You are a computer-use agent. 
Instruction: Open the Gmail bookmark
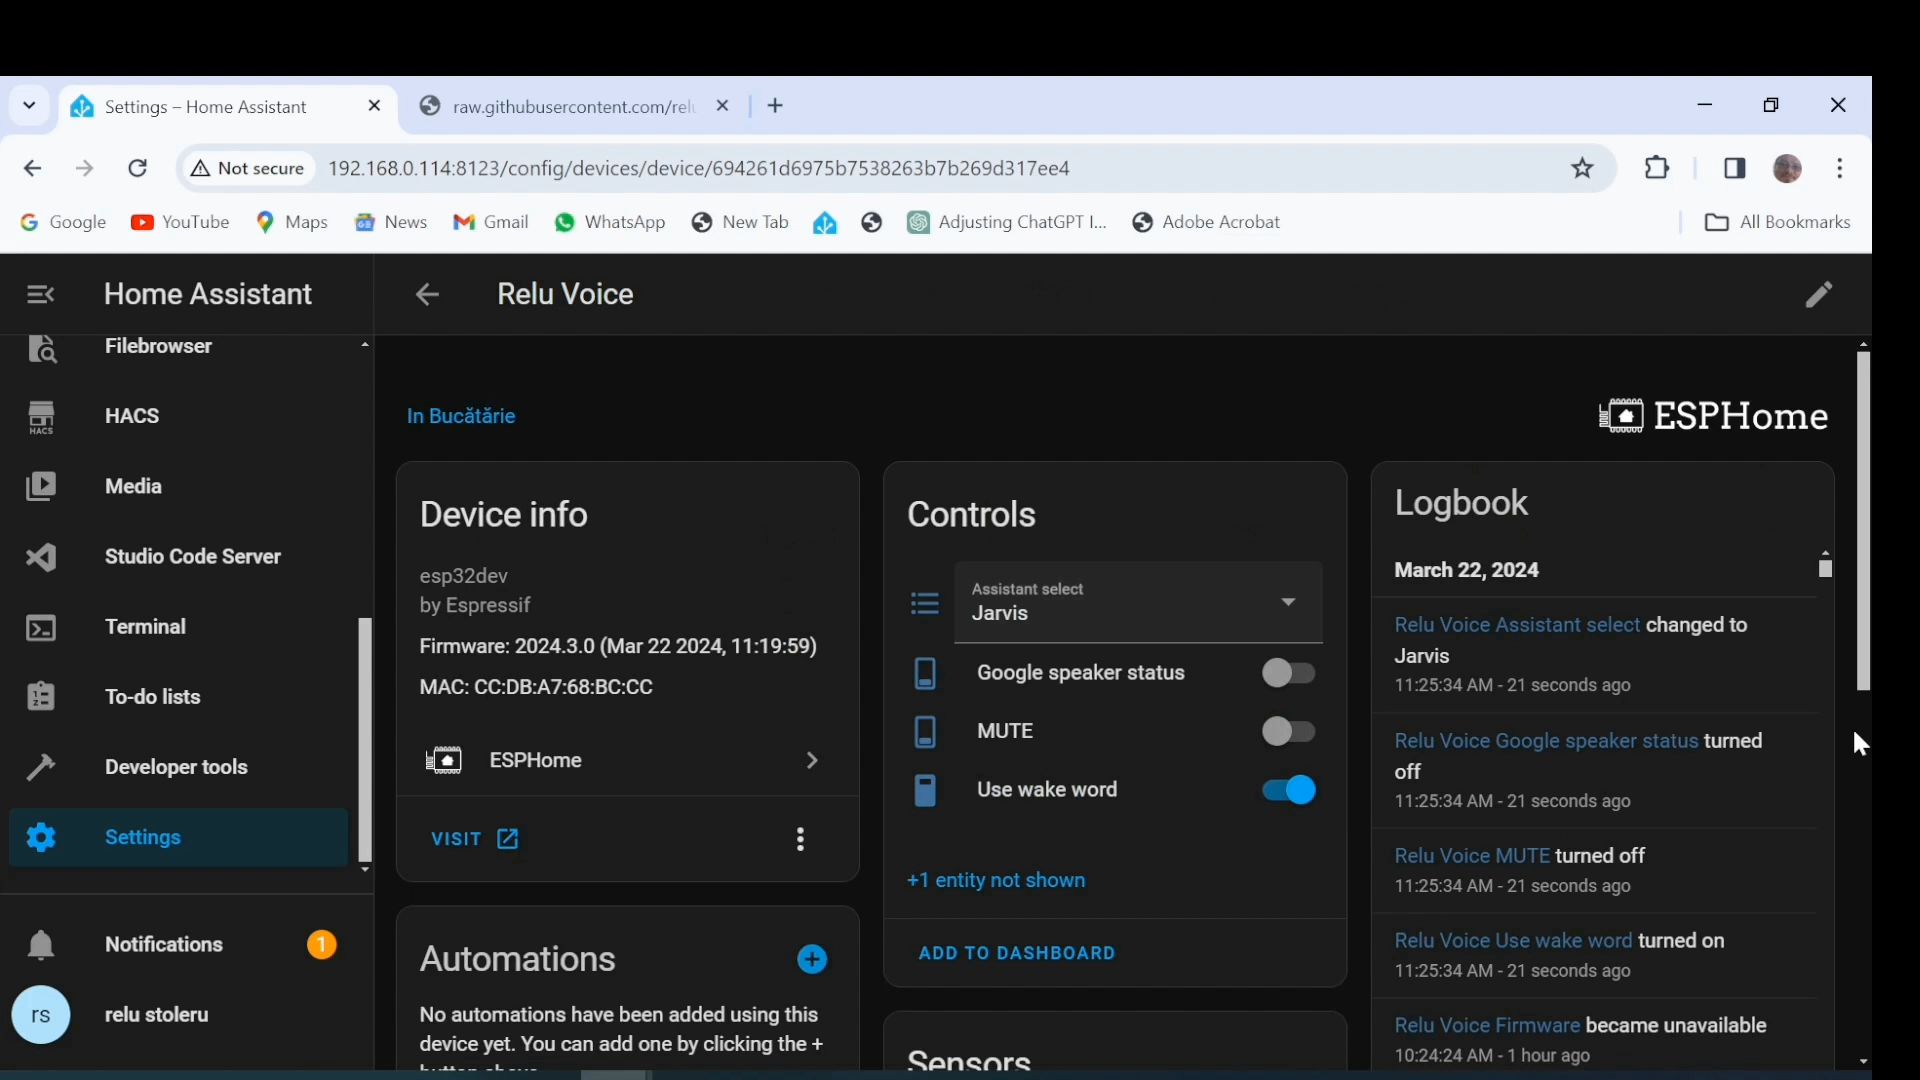pos(490,222)
